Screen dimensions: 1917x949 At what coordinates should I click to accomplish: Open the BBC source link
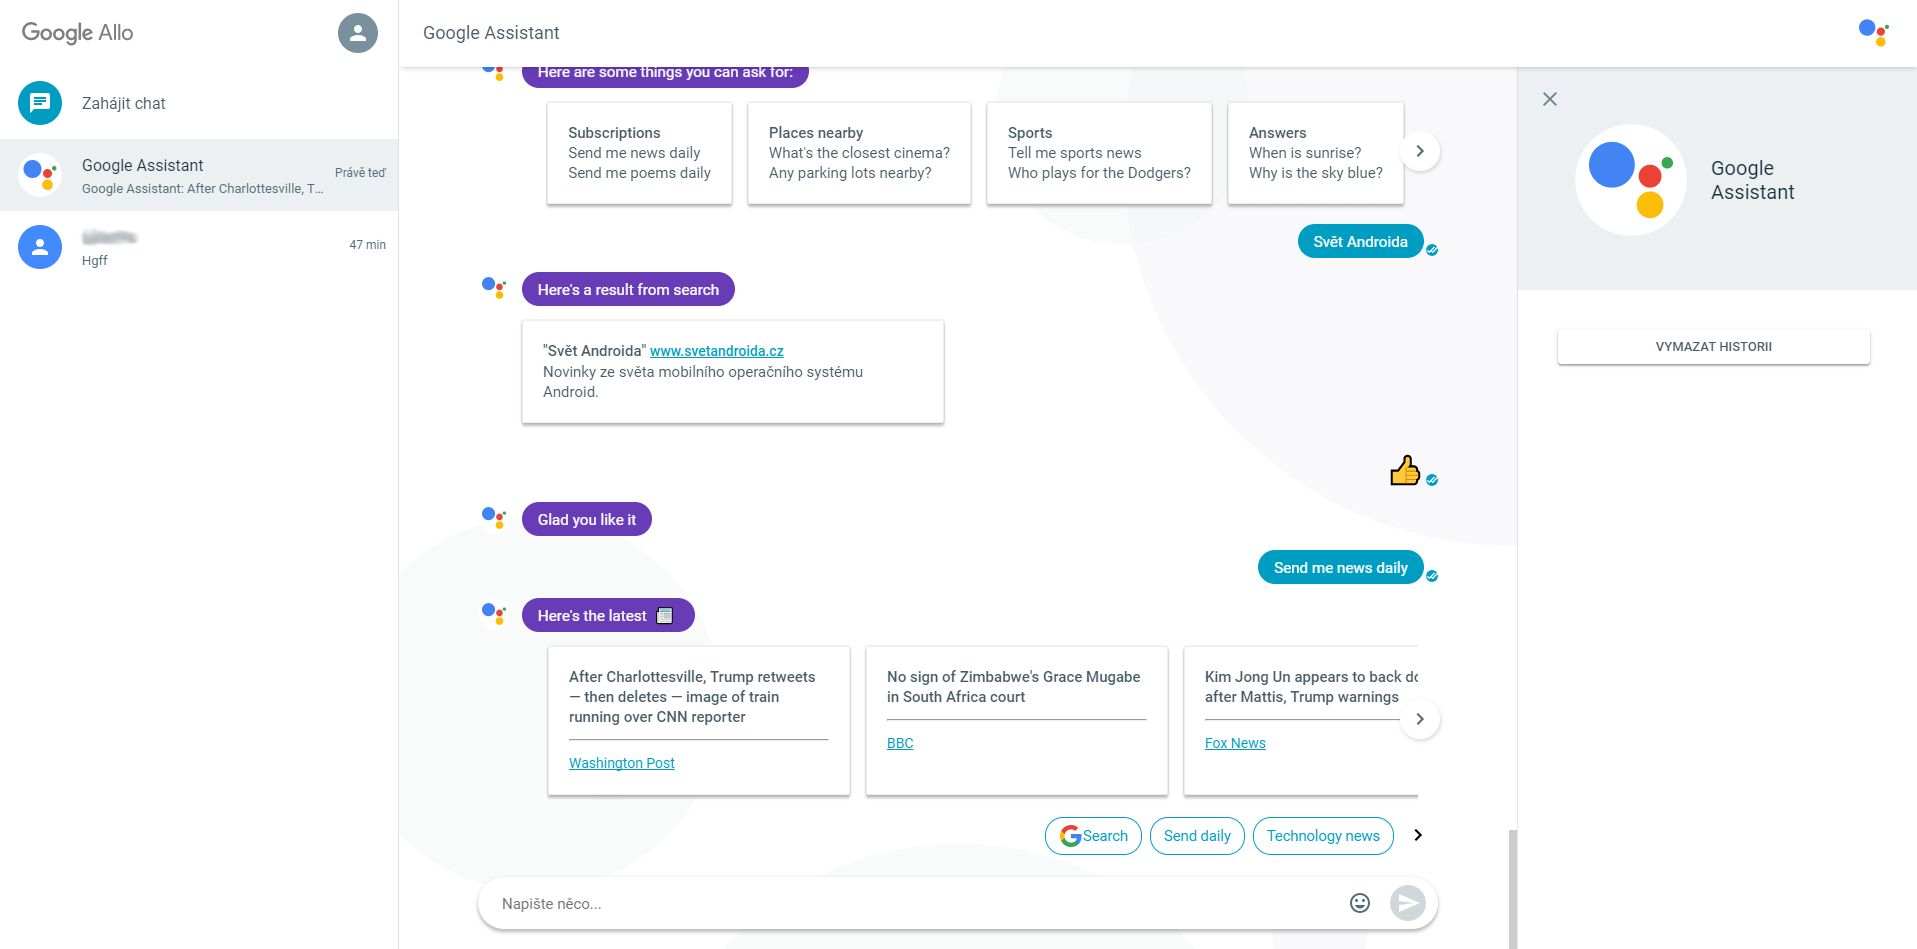coord(900,743)
